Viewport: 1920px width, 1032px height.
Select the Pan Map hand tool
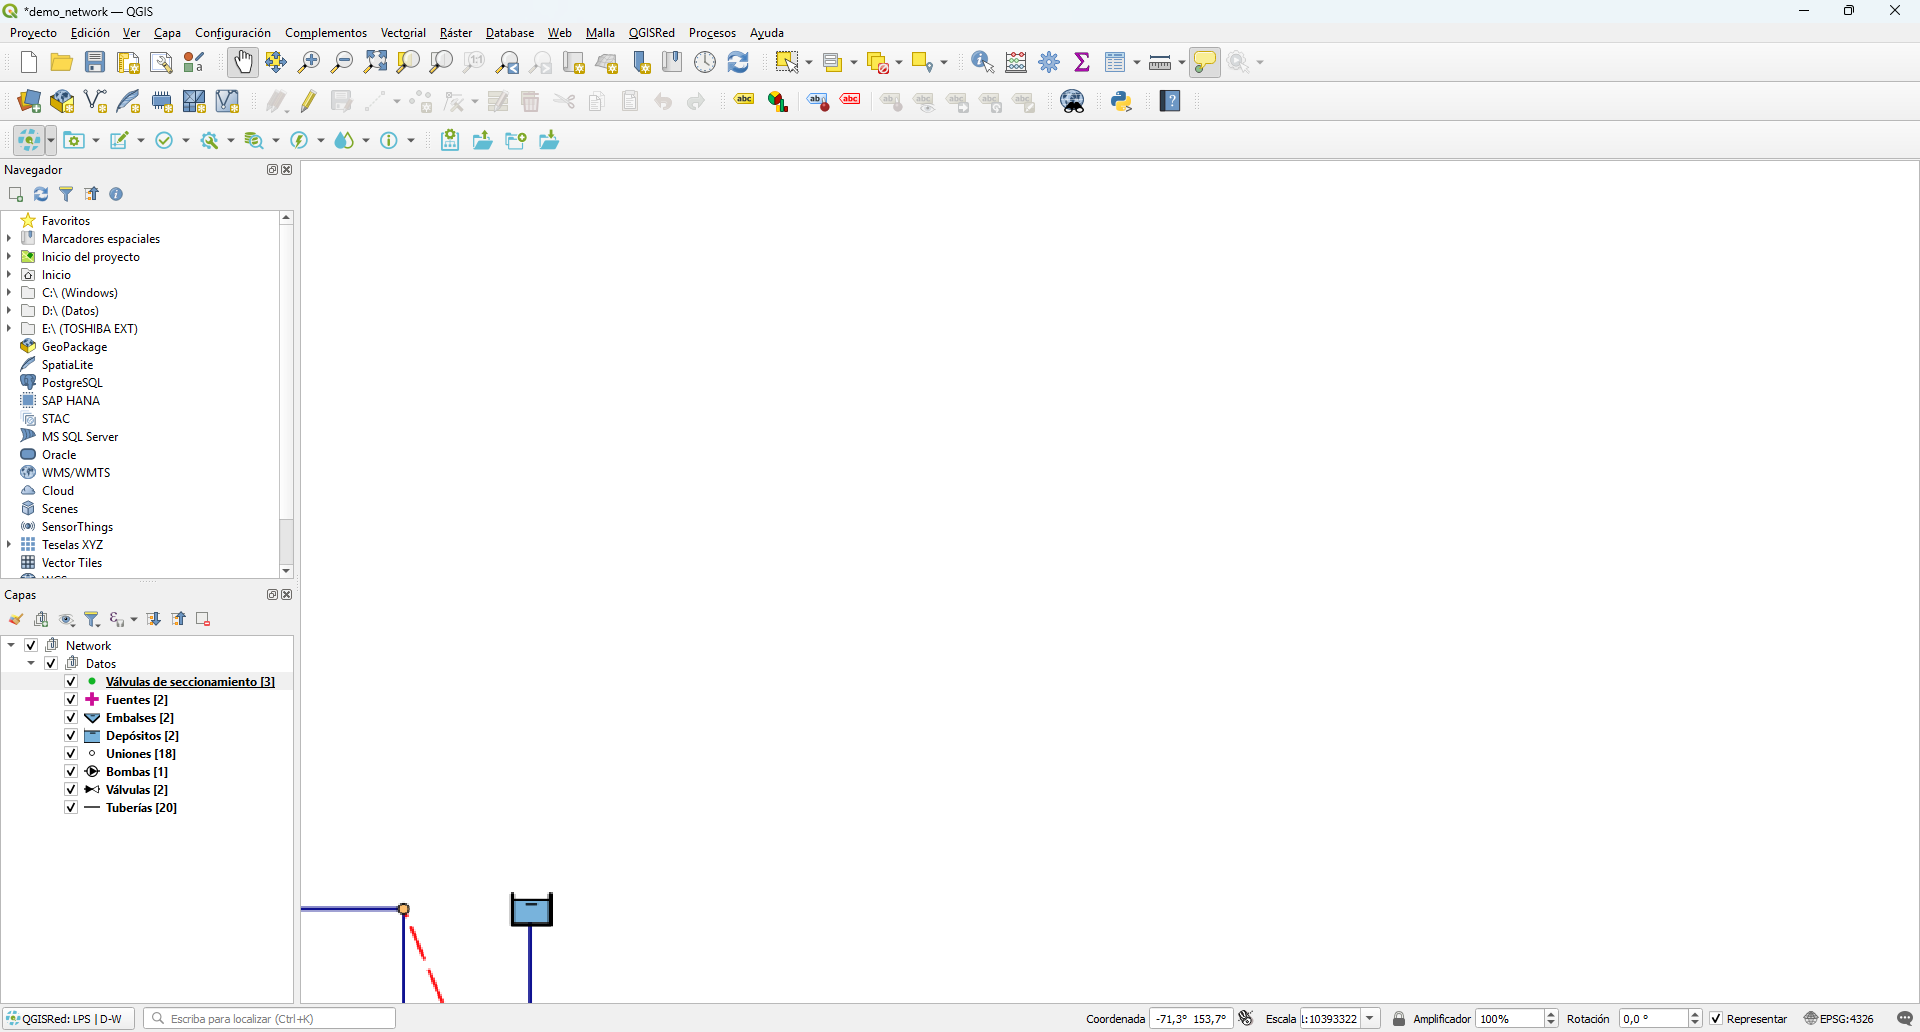(243, 62)
